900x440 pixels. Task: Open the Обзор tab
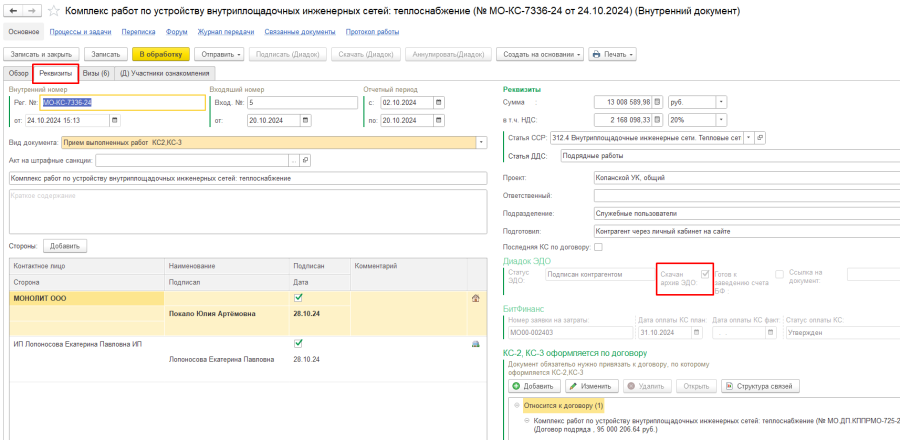click(18, 73)
